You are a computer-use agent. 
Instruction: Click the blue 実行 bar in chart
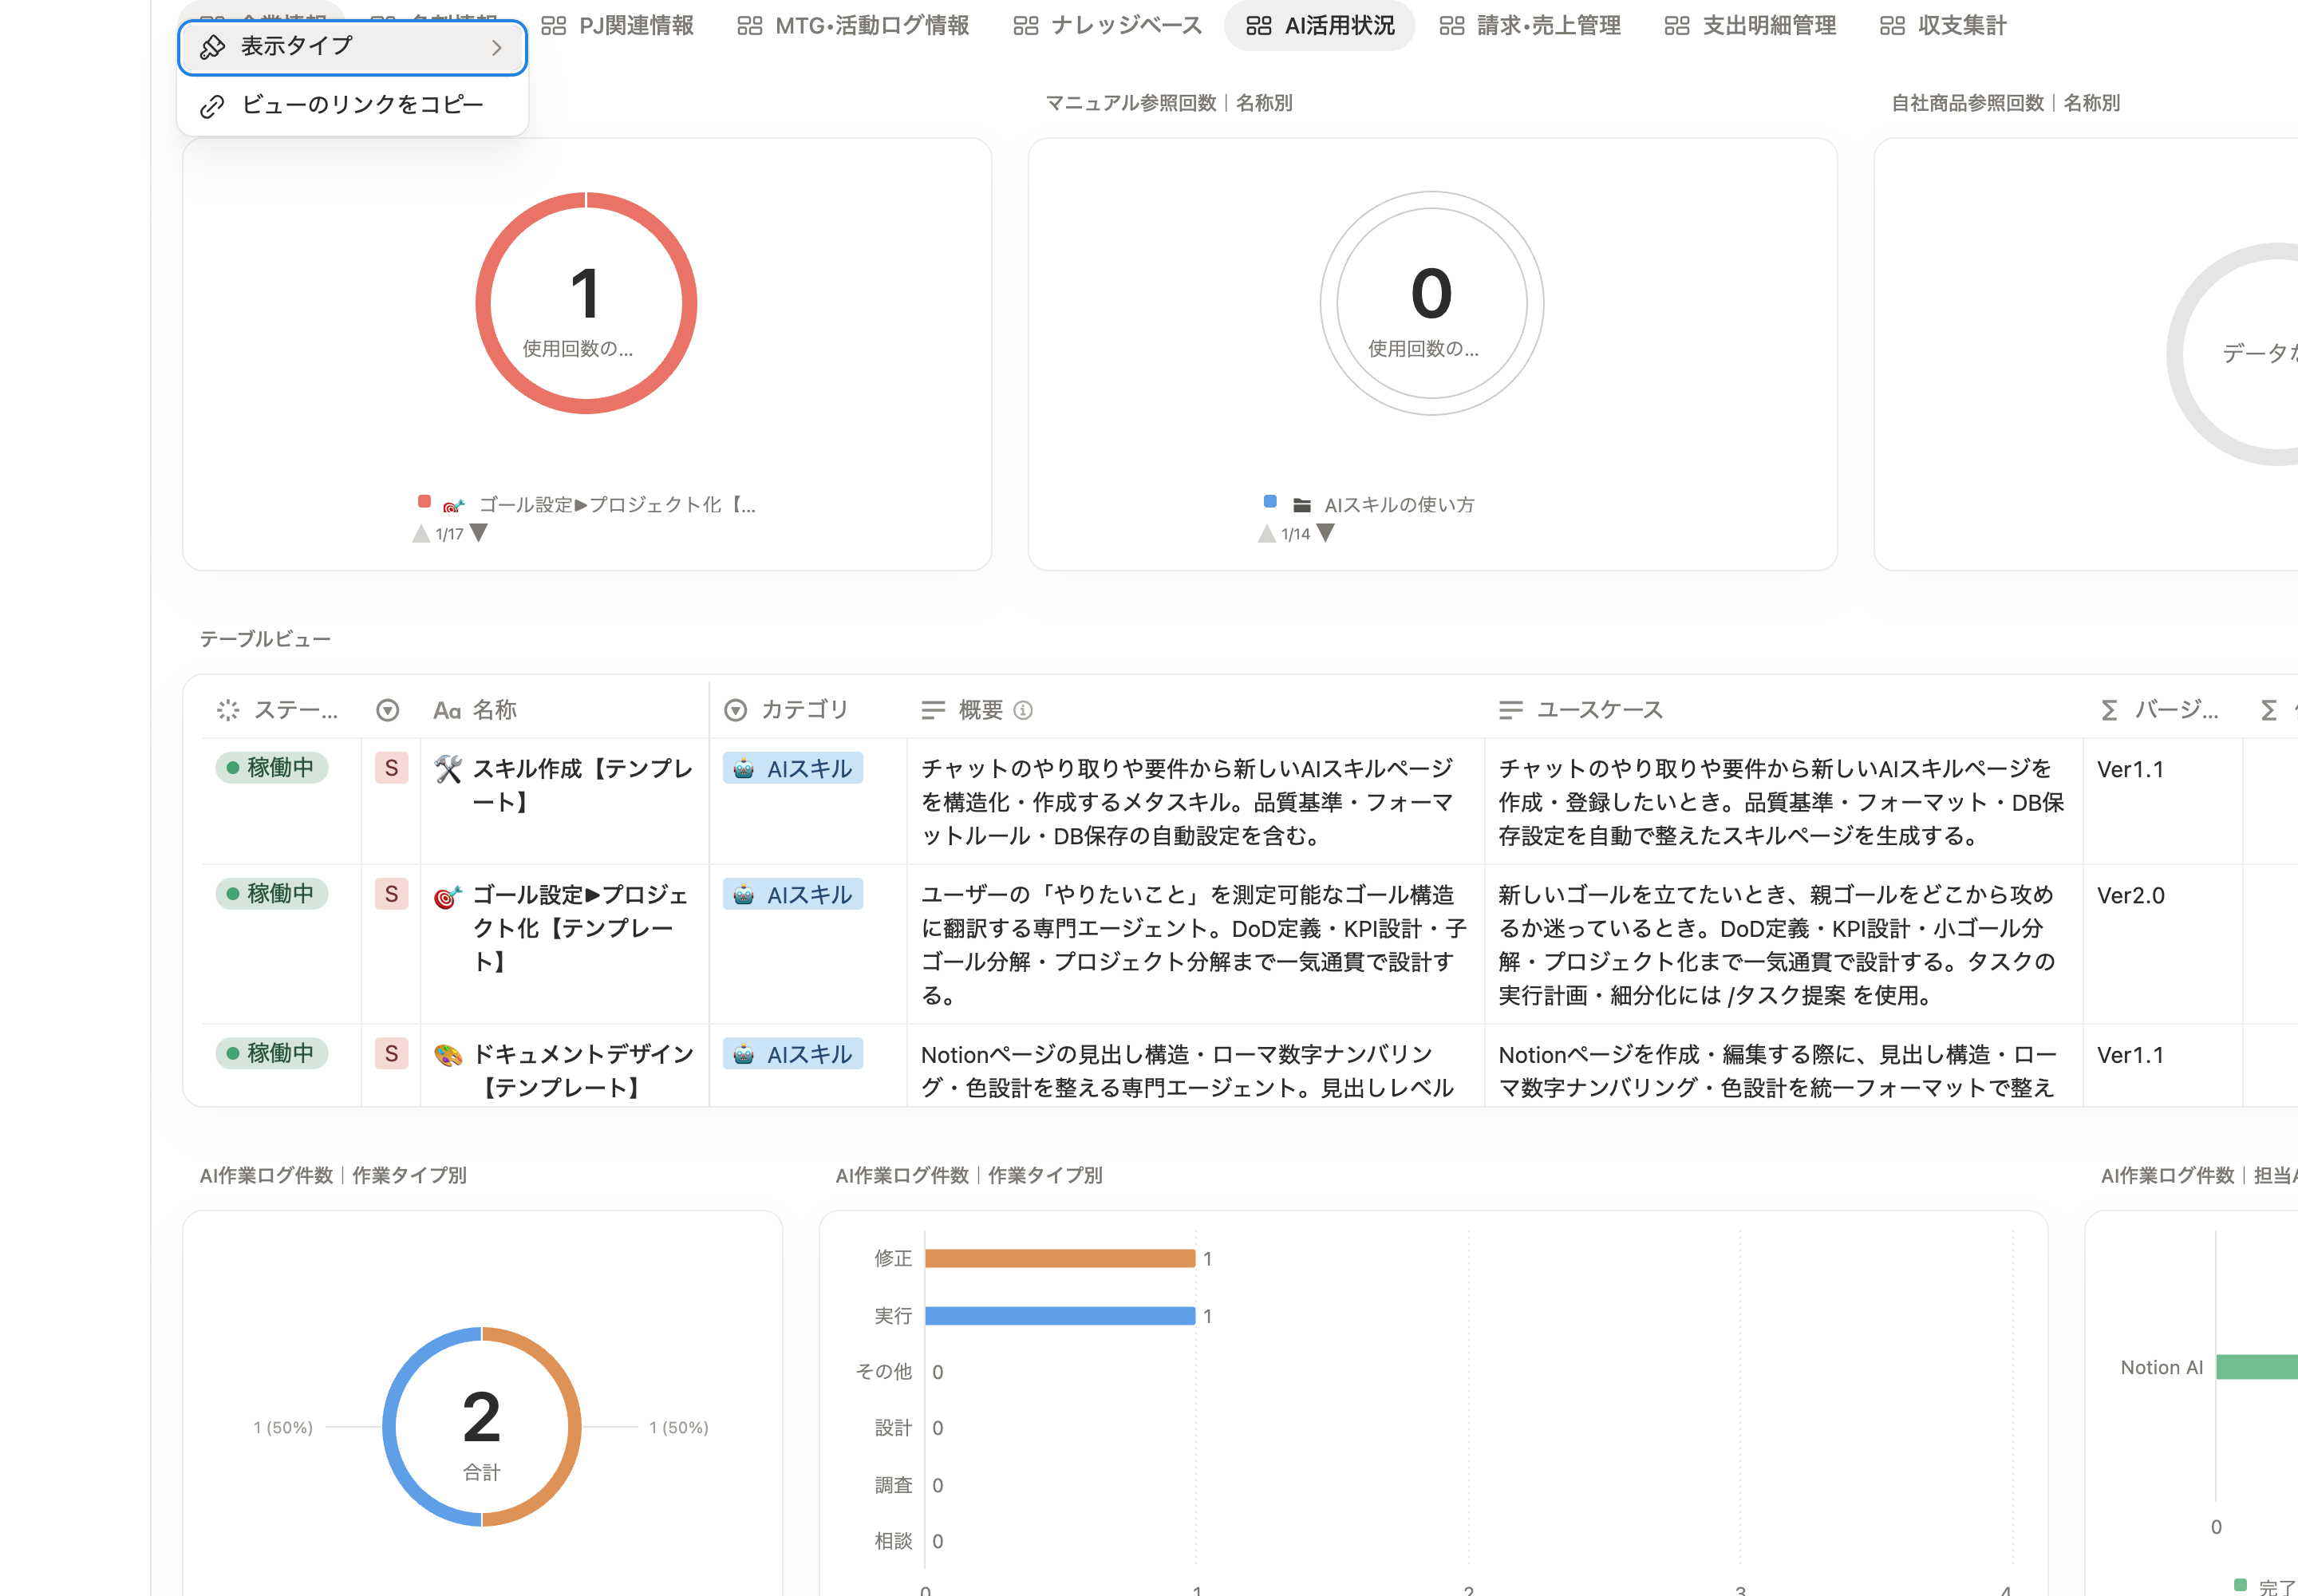[x=1060, y=1315]
